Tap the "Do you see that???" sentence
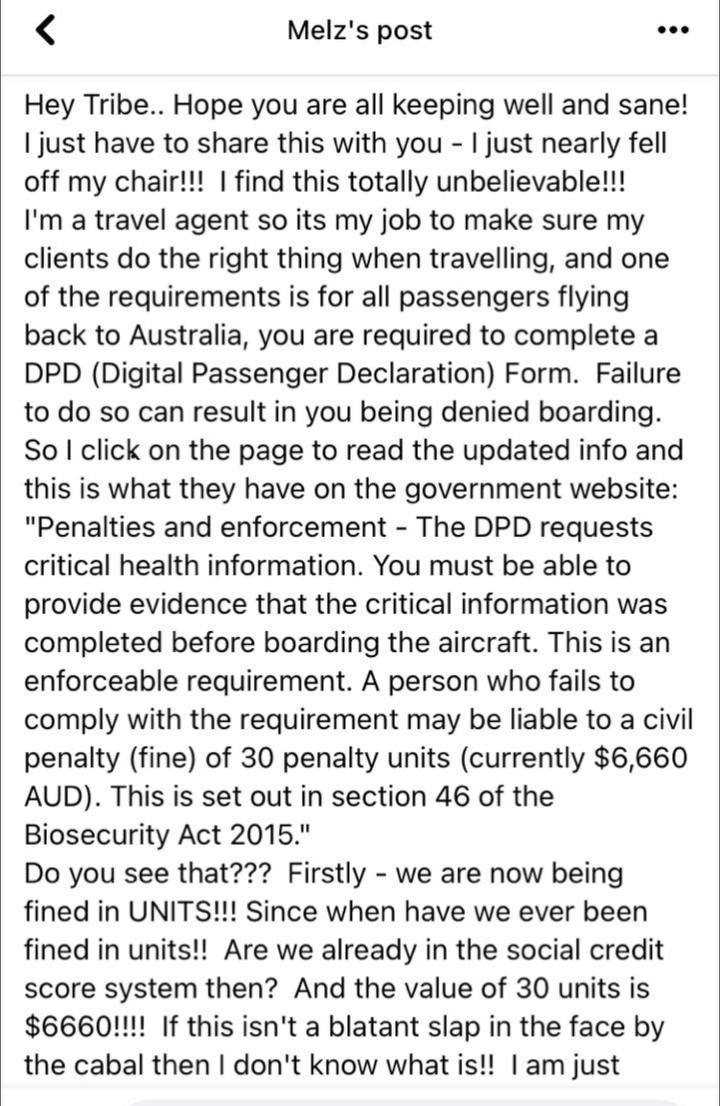 (x=147, y=874)
